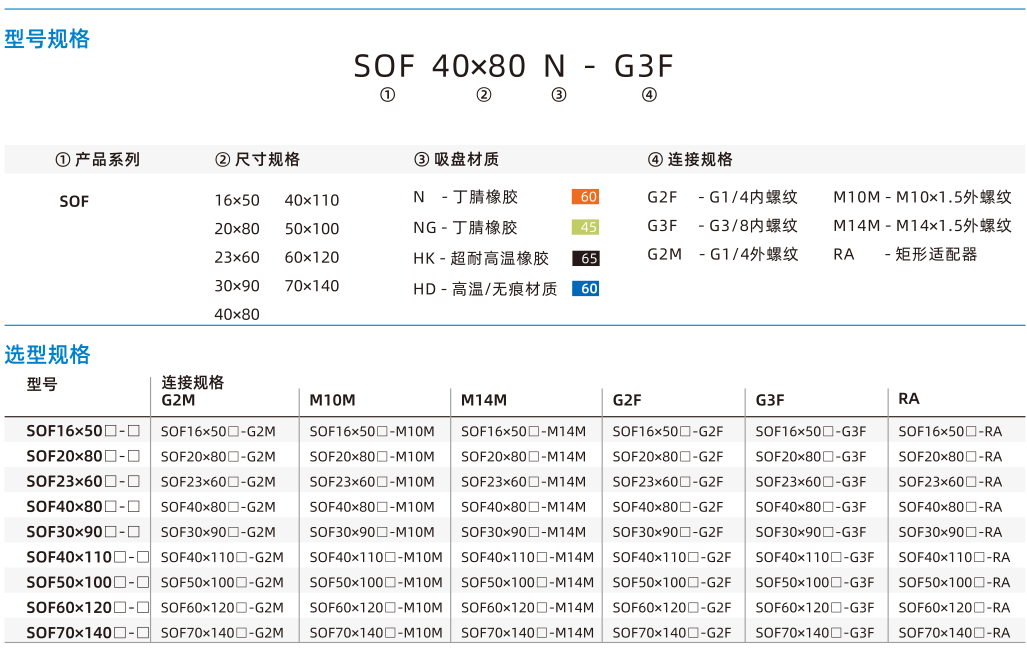Select cell SOF40×80□-G2F
Viewport: 1027px width, 648px height.
coord(668,507)
